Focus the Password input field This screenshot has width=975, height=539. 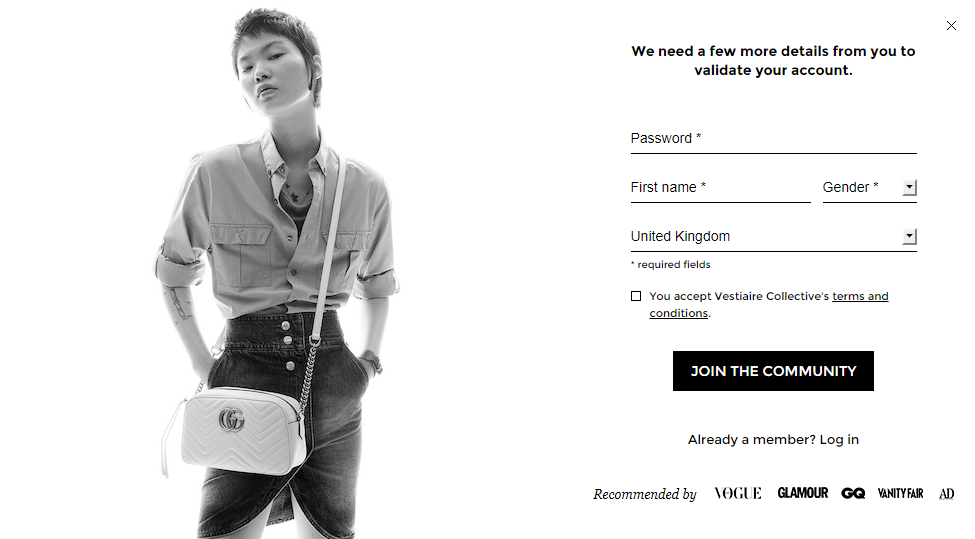(773, 138)
